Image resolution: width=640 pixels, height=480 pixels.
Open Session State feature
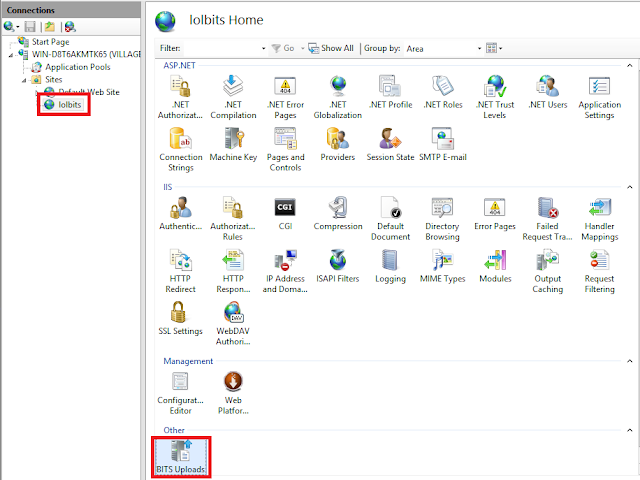coord(390,145)
